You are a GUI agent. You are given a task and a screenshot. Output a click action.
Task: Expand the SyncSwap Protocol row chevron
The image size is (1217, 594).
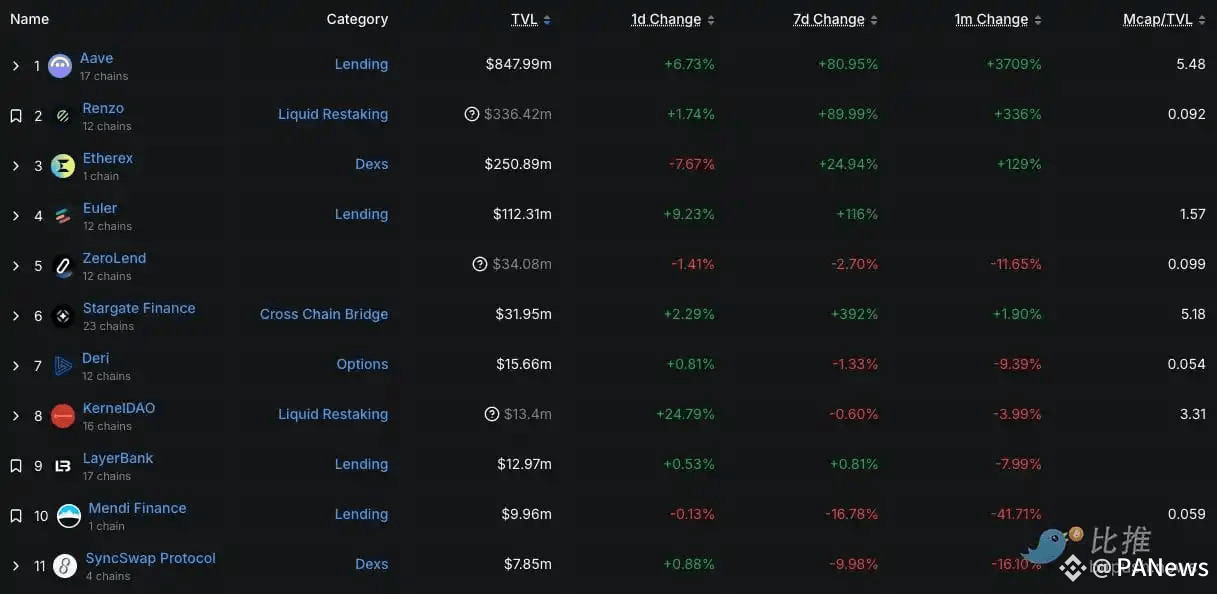click(x=16, y=566)
